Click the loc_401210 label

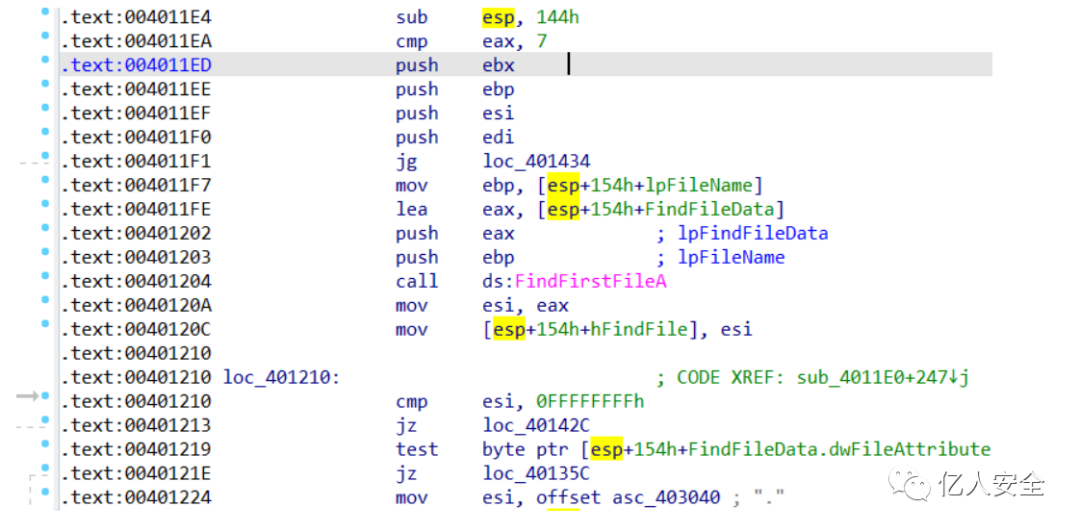tap(282, 378)
